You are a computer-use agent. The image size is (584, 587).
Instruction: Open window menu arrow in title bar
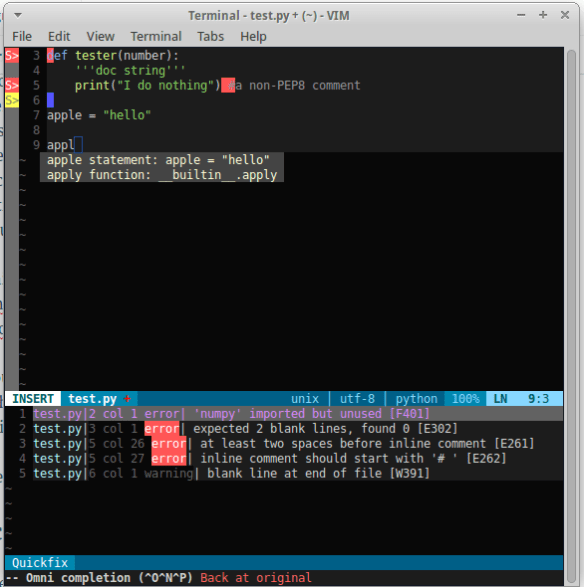click(x=18, y=15)
